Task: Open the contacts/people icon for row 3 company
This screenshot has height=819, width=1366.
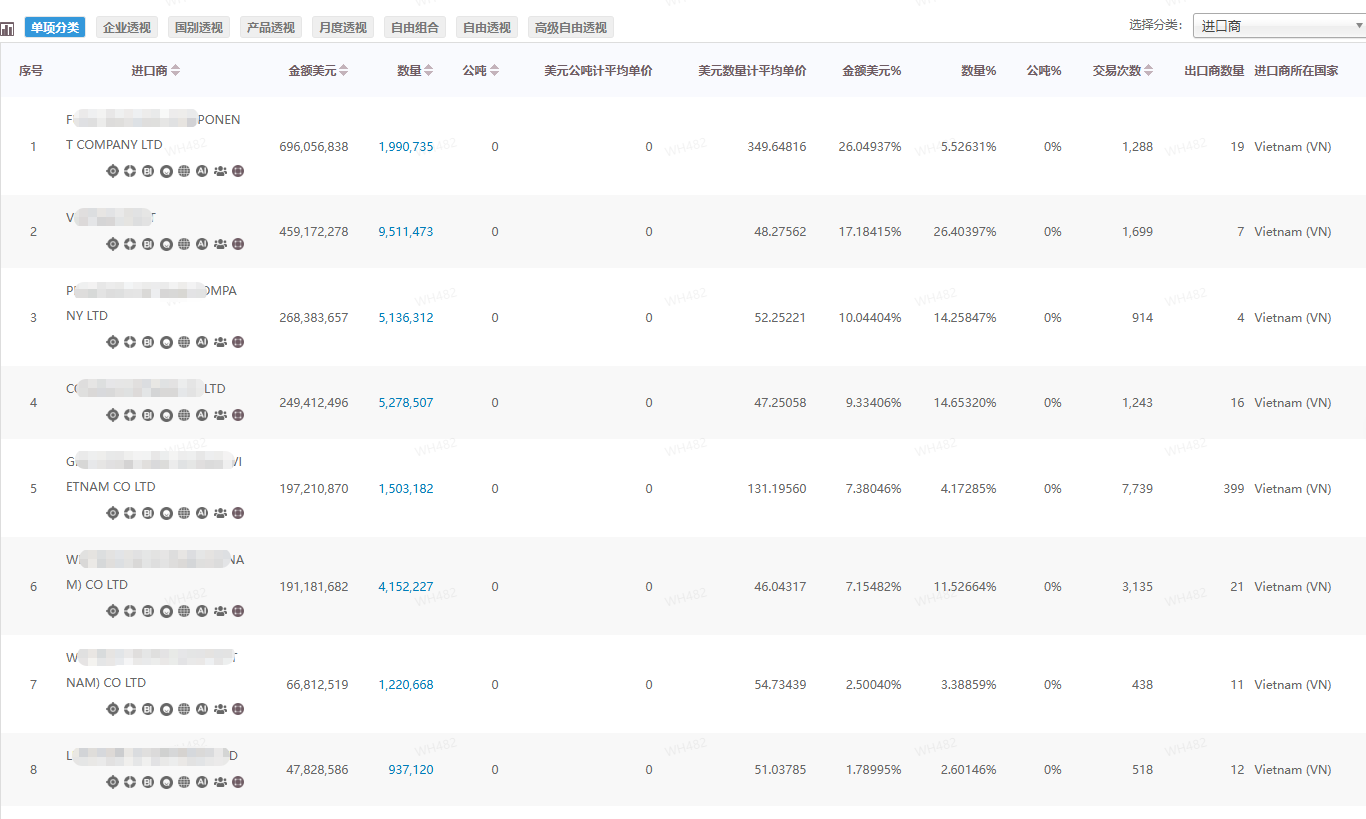Action: (220, 341)
